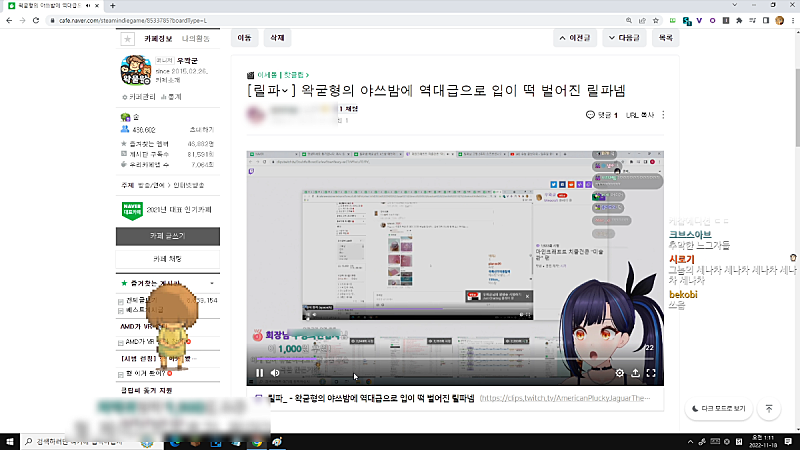Open the tab search chevron dropdown
Screen dimensions: 800x450
click(734, 5)
